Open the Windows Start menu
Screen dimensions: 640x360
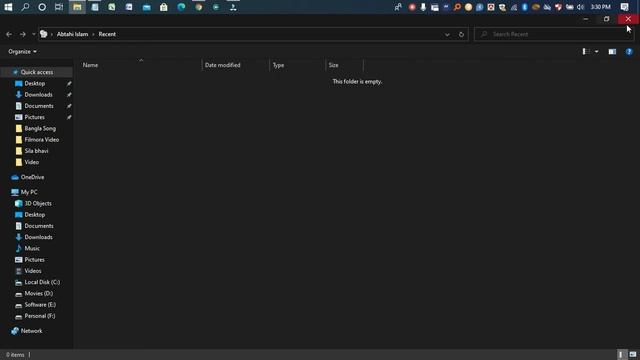click(8, 7)
